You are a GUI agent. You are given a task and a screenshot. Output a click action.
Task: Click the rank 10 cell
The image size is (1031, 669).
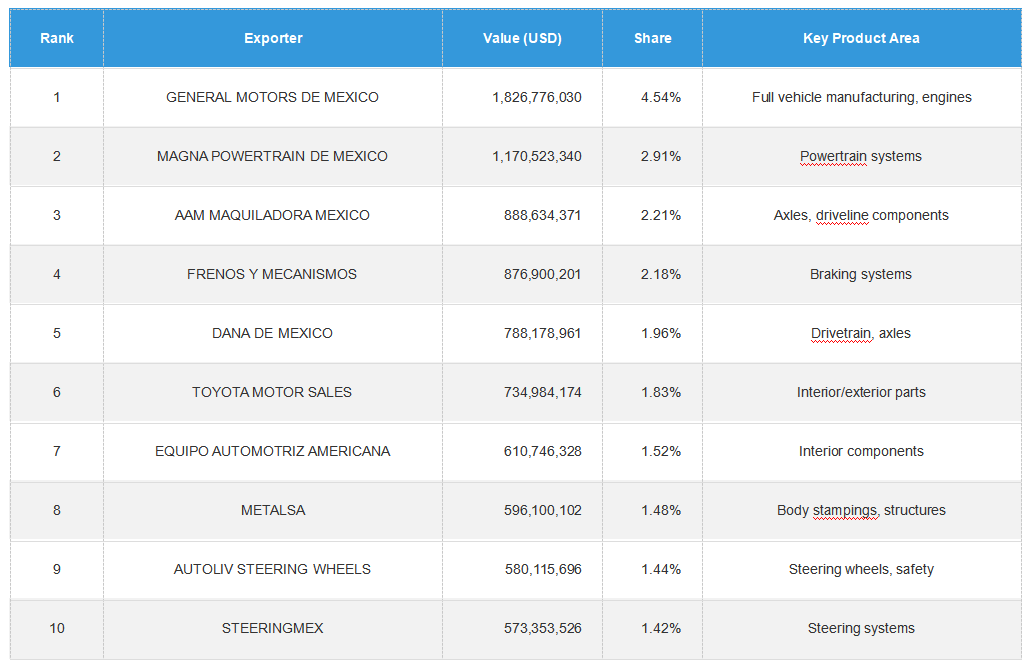[57, 629]
